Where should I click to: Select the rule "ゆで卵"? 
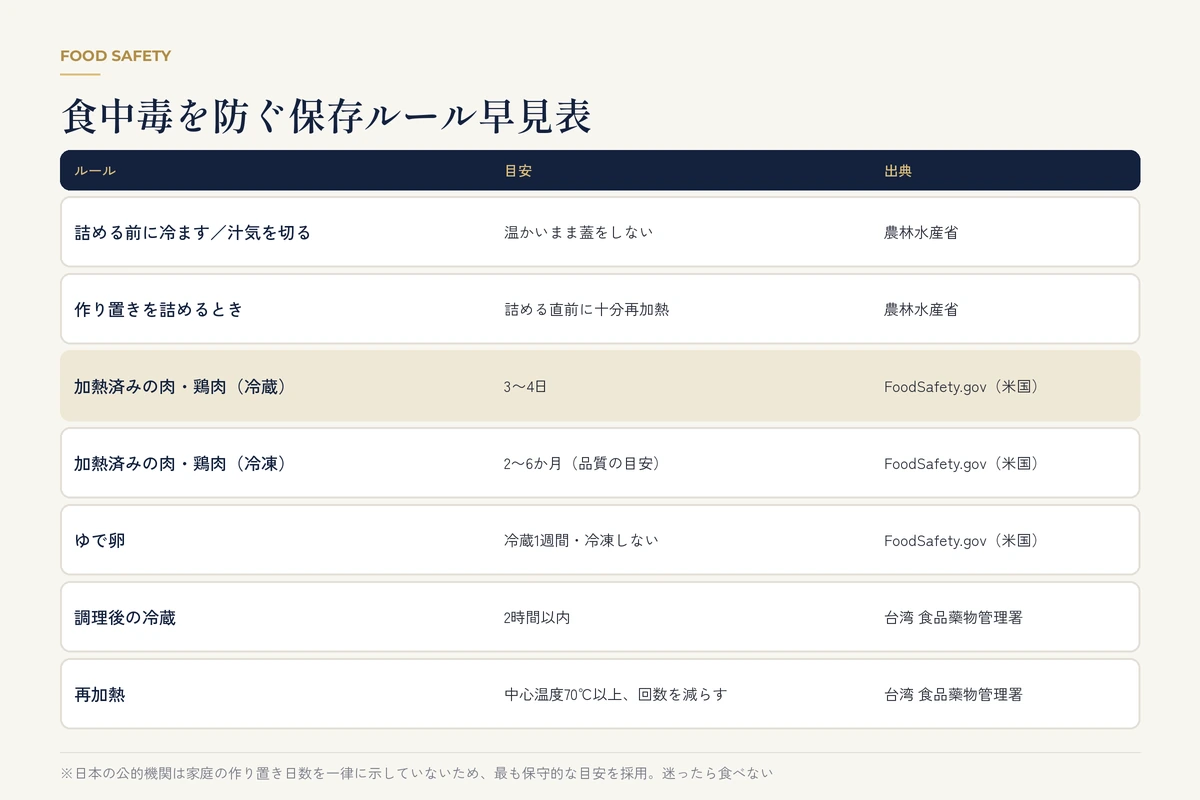coord(99,540)
